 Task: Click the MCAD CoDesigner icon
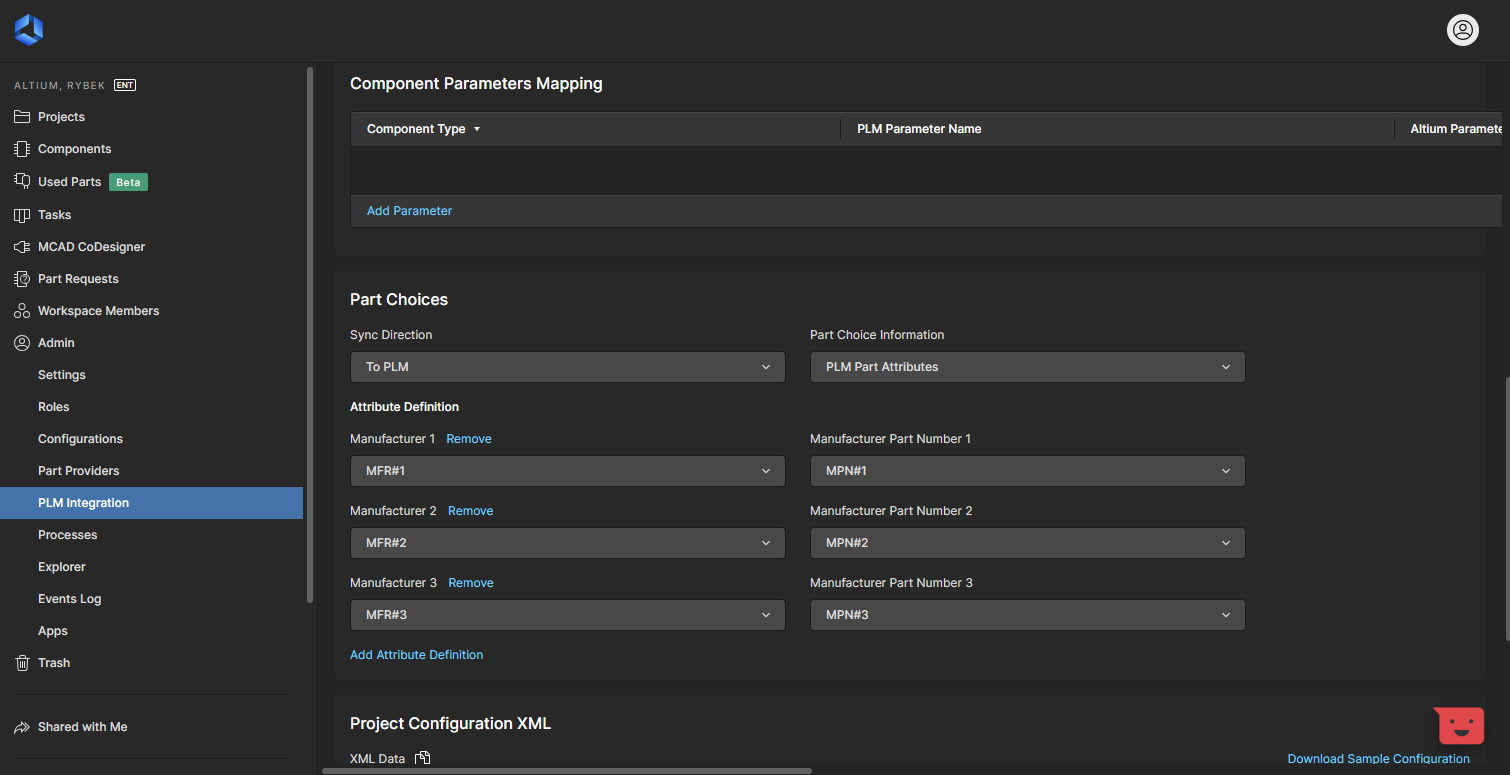tap(22, 247)
